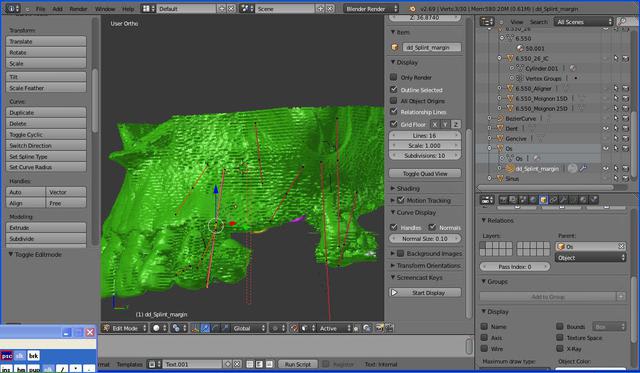Open the Render menu
The height and width of the screenshot is (373, 640).
[78, 9]
